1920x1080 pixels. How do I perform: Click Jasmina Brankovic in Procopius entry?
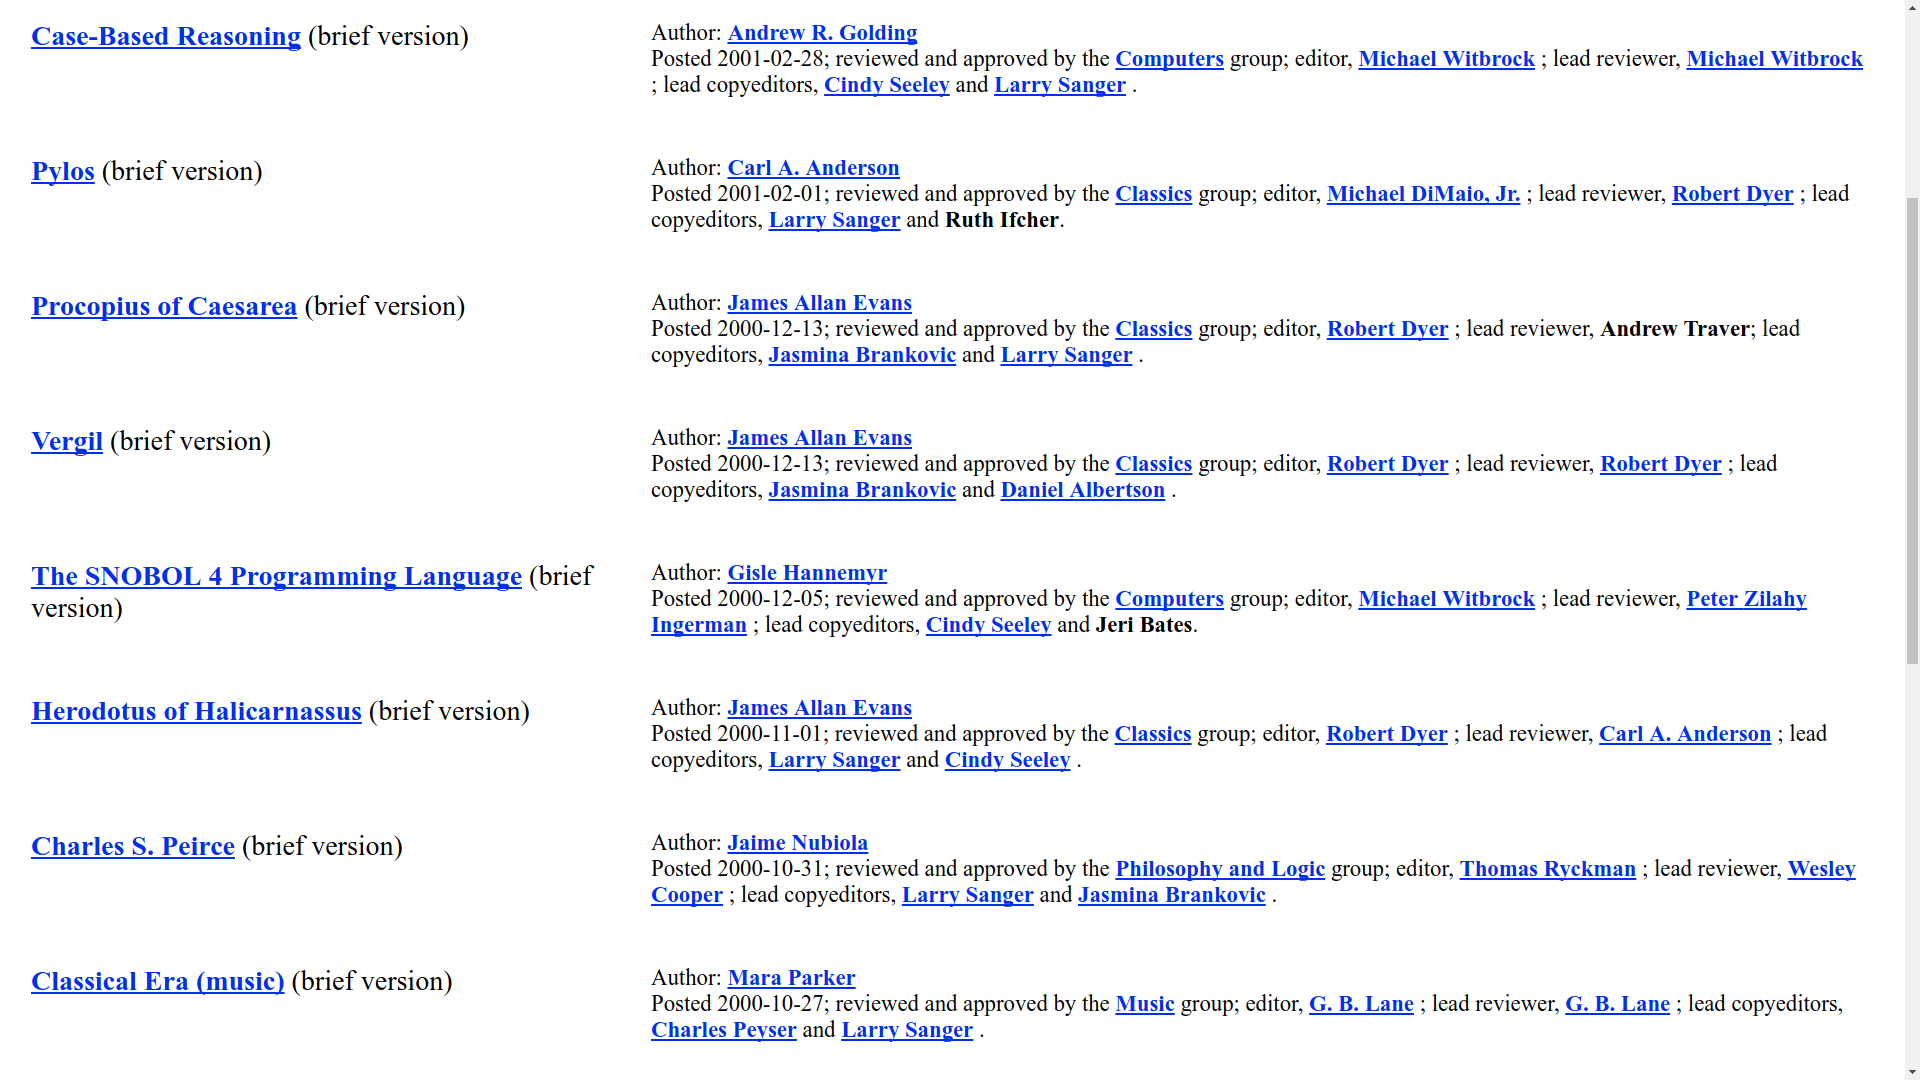coord(862,355)
